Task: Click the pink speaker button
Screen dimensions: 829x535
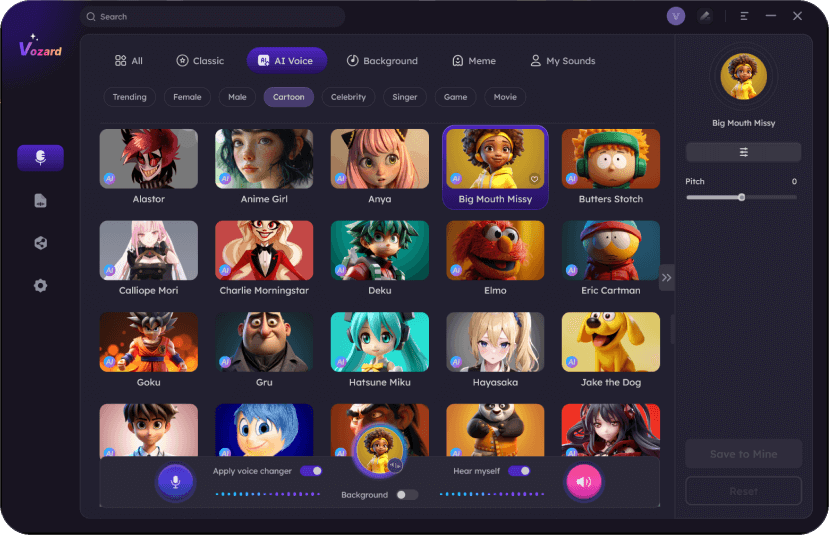Action: pos(584,482)
